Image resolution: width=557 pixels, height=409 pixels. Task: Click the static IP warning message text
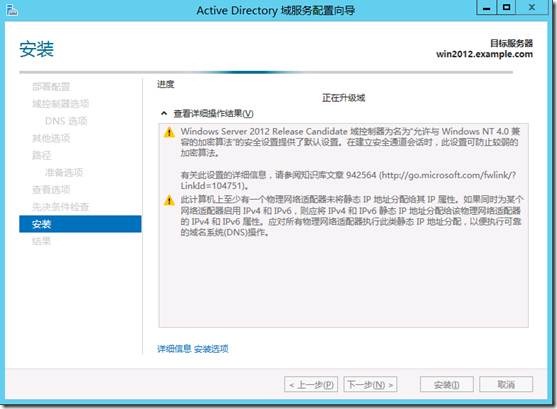(x=352, y=216)
